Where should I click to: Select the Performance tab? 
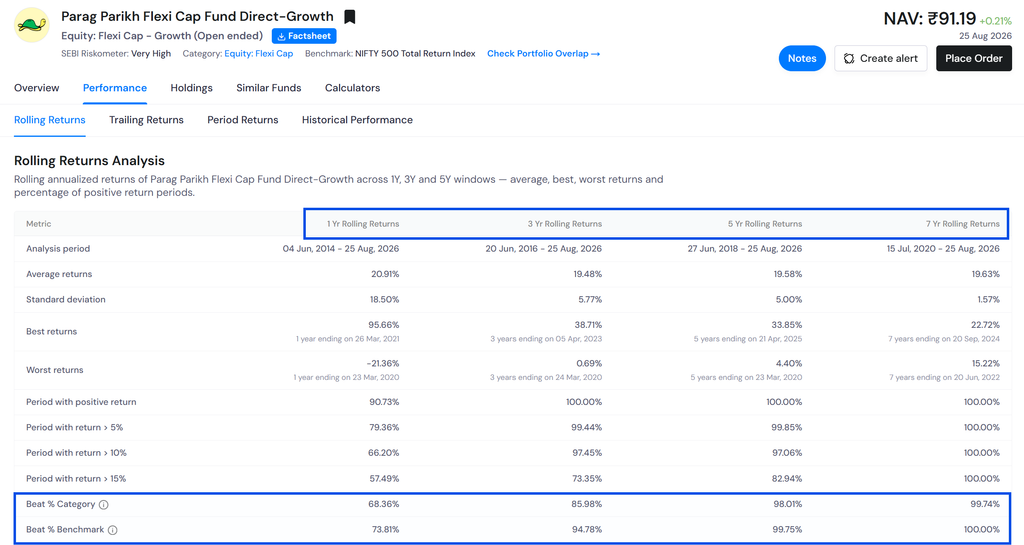tap(115, 87)
